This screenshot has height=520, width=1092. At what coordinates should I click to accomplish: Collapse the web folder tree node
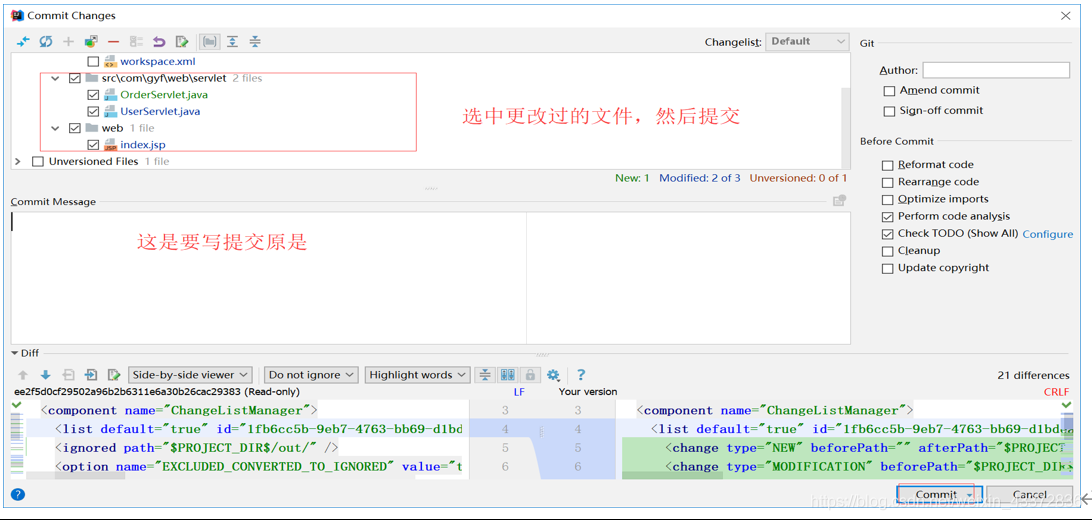[x=56, y=128]
